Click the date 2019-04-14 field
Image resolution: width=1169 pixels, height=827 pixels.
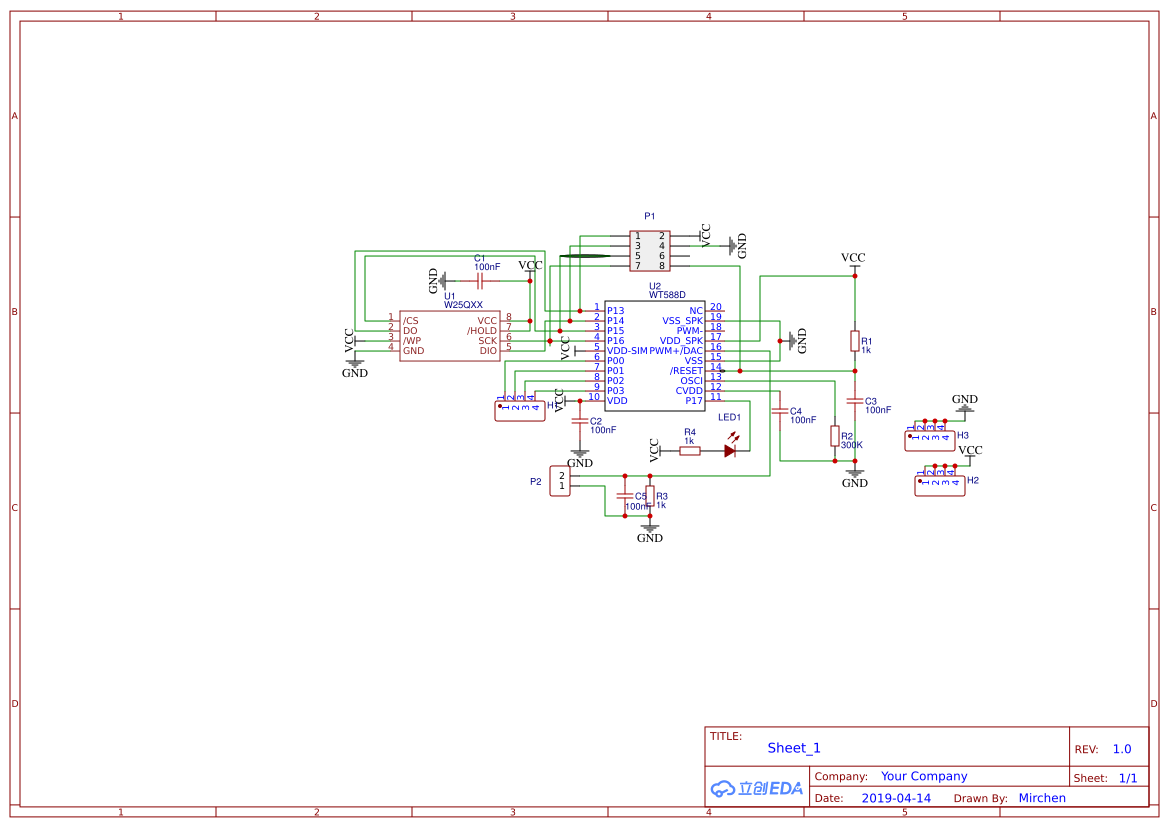896,798
